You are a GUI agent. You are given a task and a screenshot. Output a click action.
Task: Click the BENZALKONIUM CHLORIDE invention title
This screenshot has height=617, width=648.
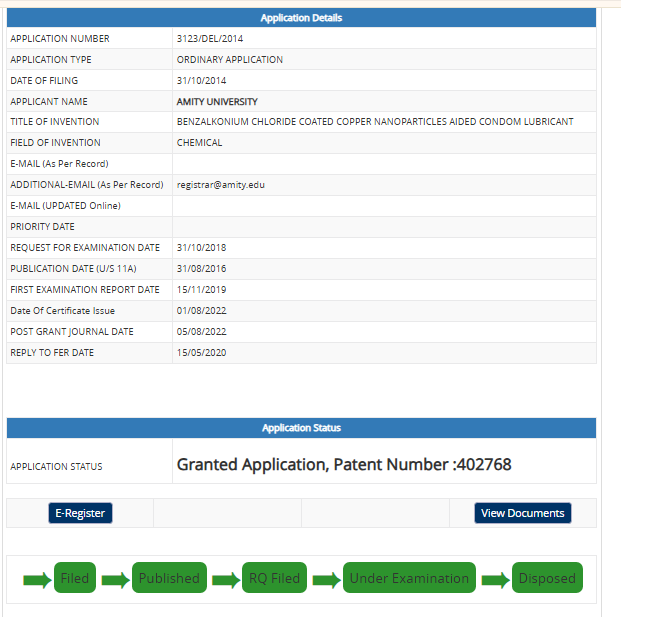point(375,121)
